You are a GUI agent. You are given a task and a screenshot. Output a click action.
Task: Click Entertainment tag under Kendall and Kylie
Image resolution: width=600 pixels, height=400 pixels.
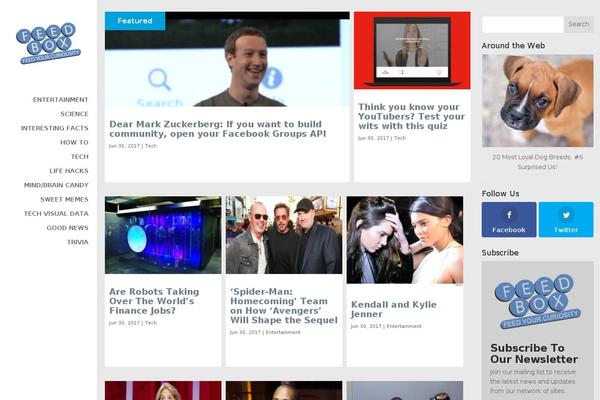click(404, 326)
